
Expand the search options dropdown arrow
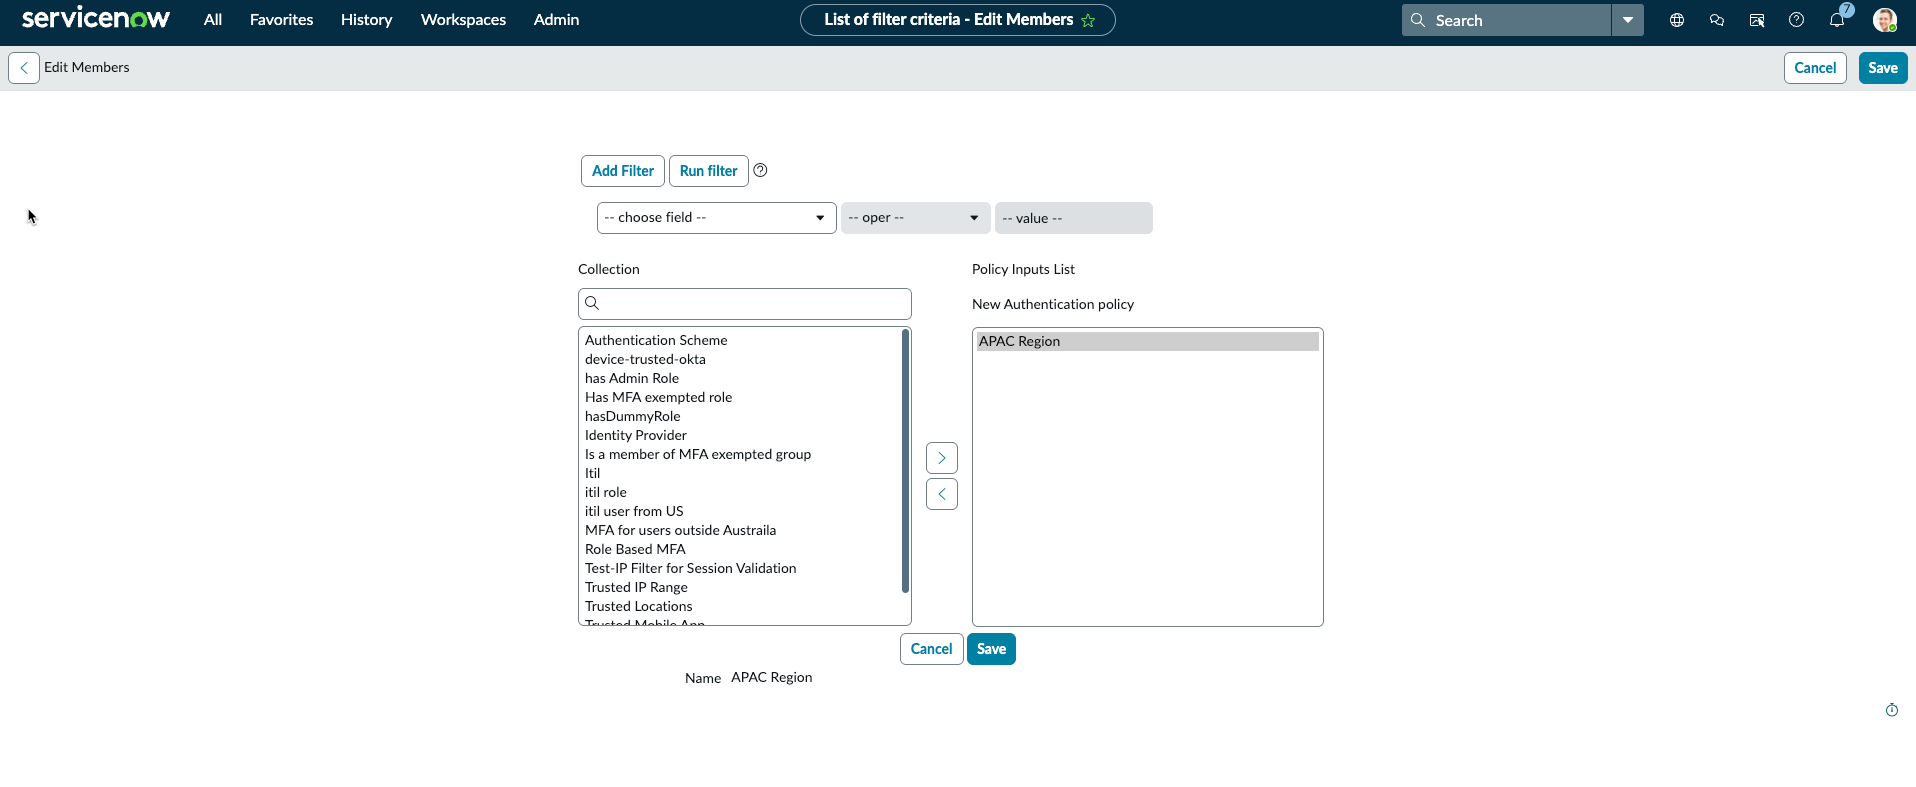[x=1628, y=20]
